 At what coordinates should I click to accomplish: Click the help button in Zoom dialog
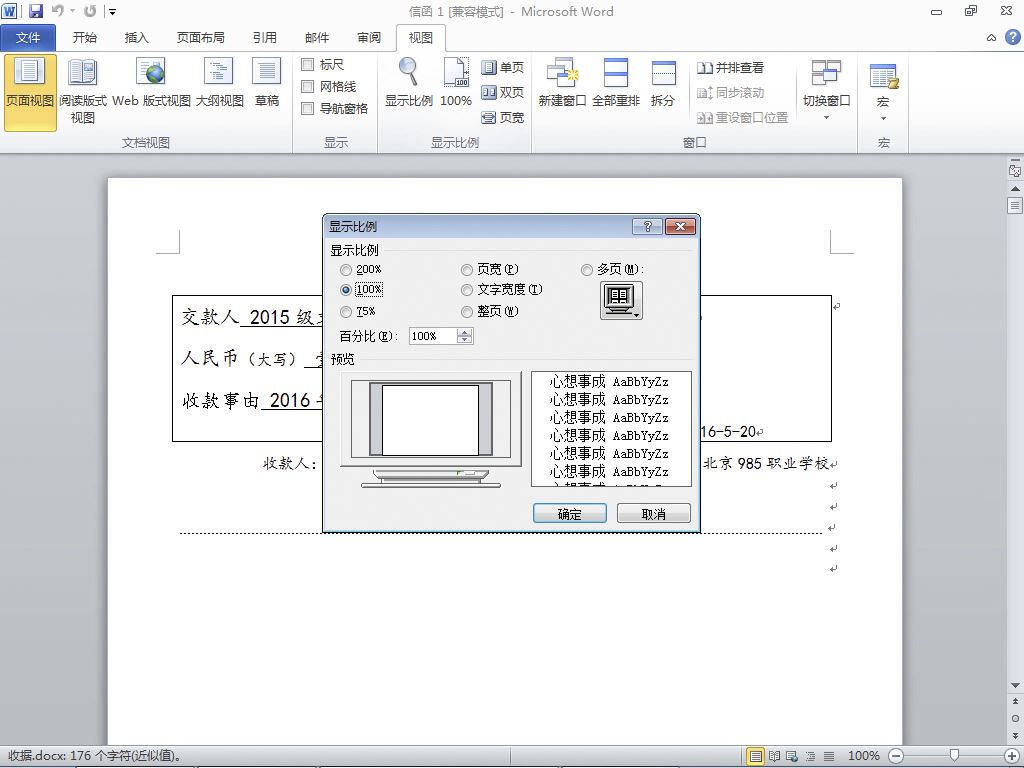(x=647, y=227)
